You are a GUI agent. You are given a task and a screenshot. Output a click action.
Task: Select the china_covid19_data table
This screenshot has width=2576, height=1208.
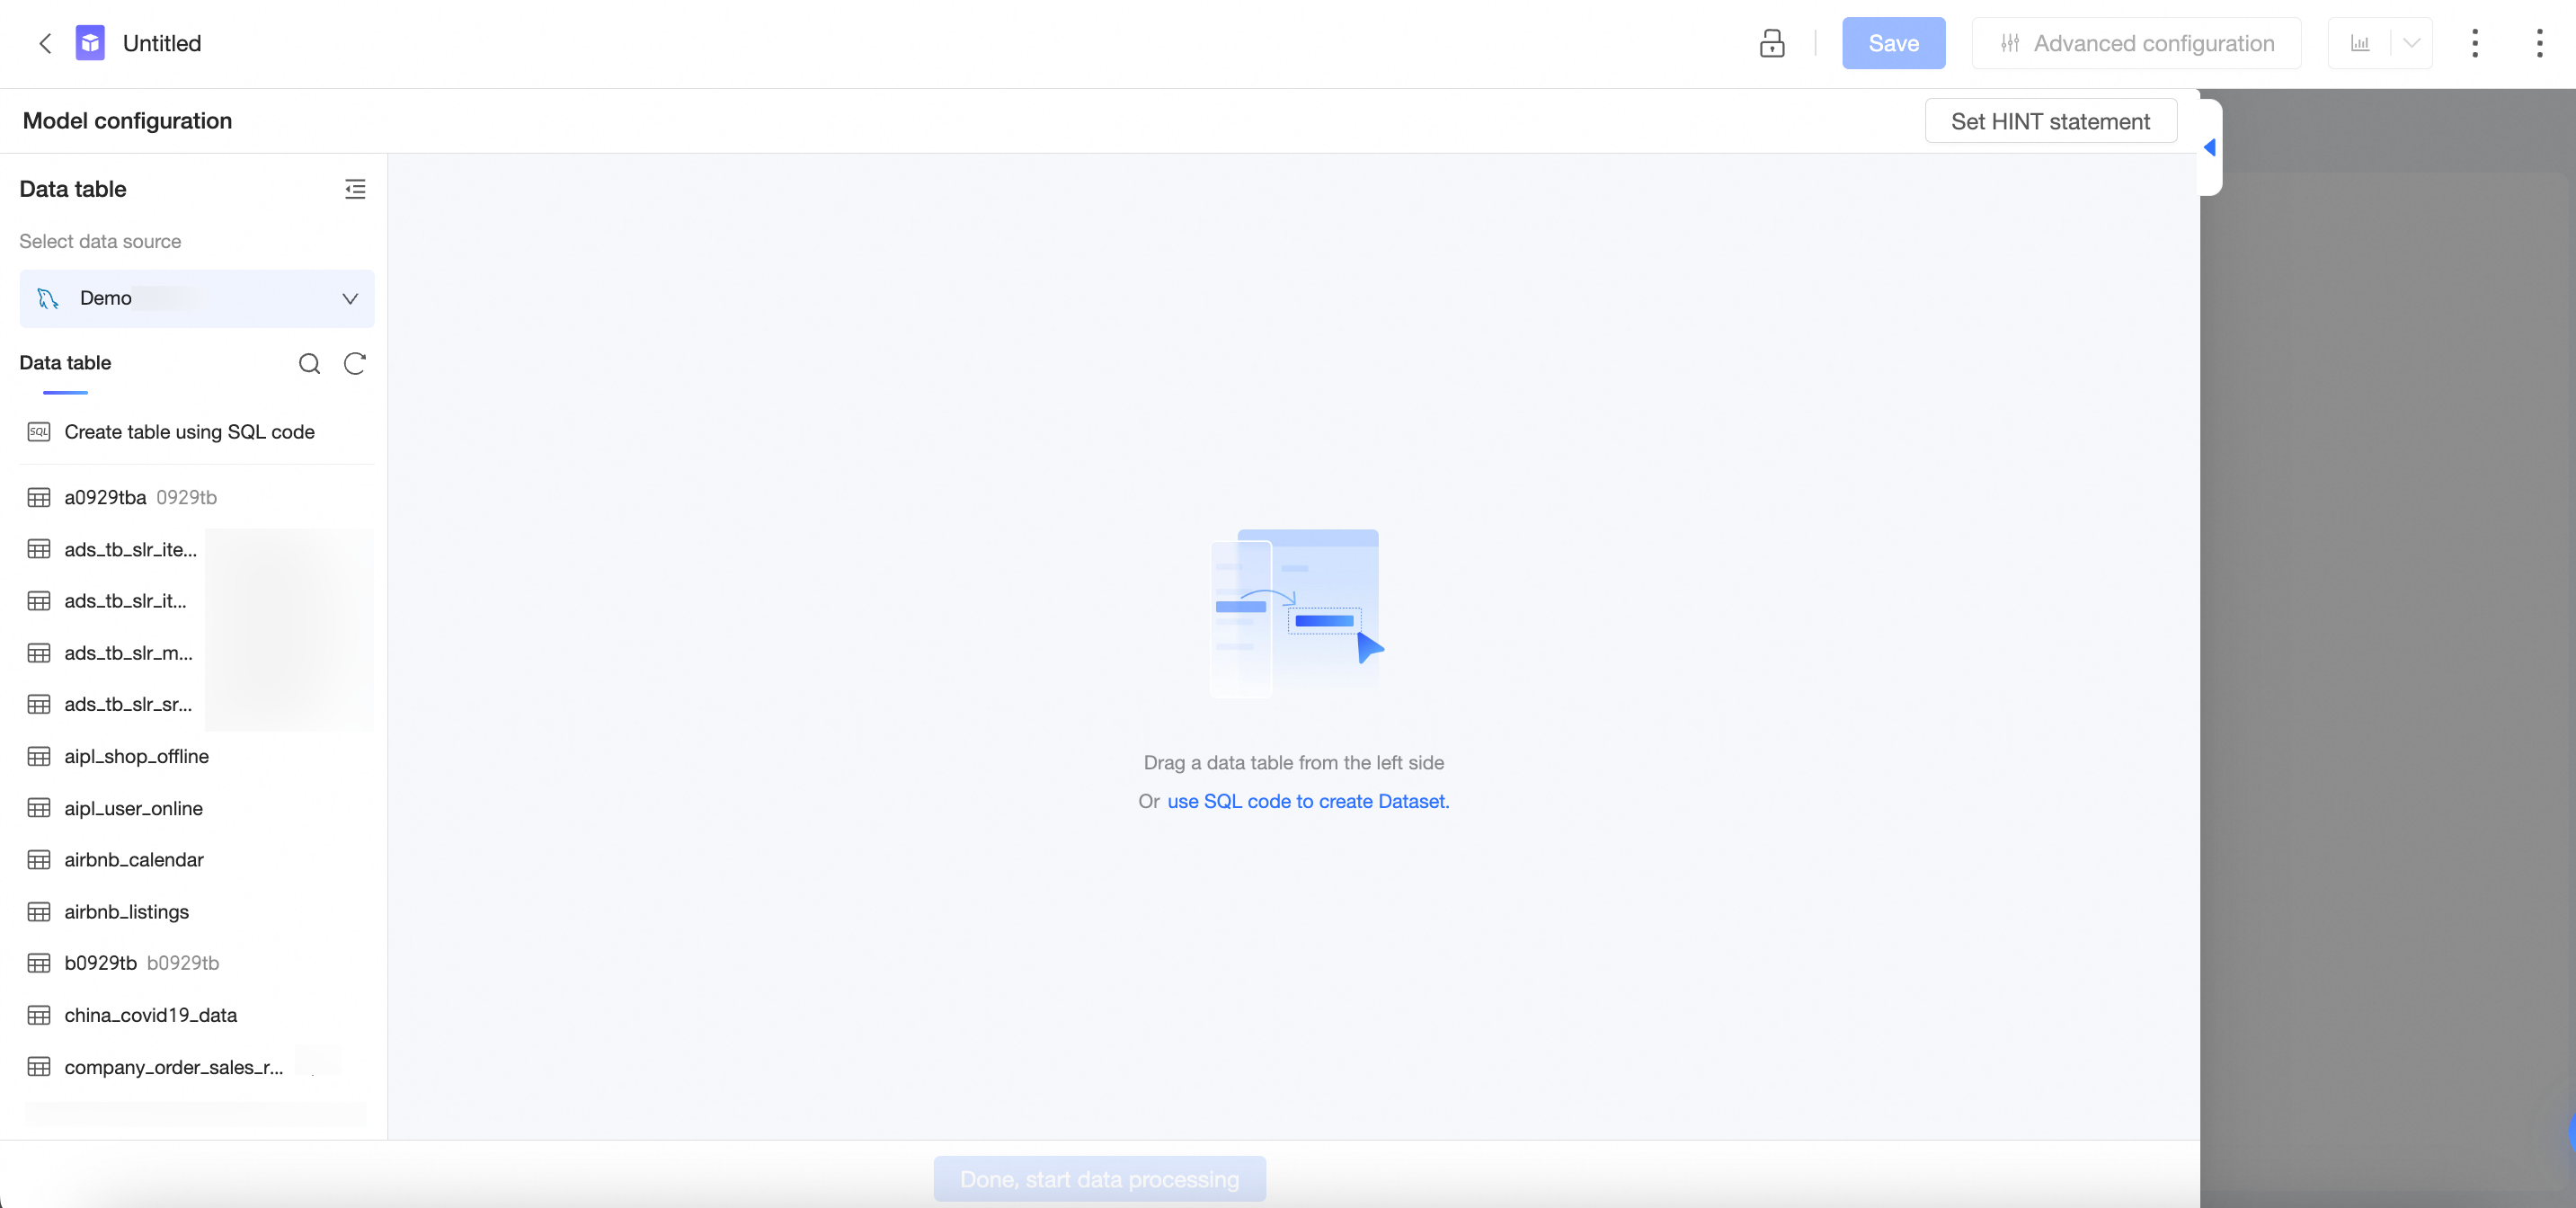(150, 1015)
